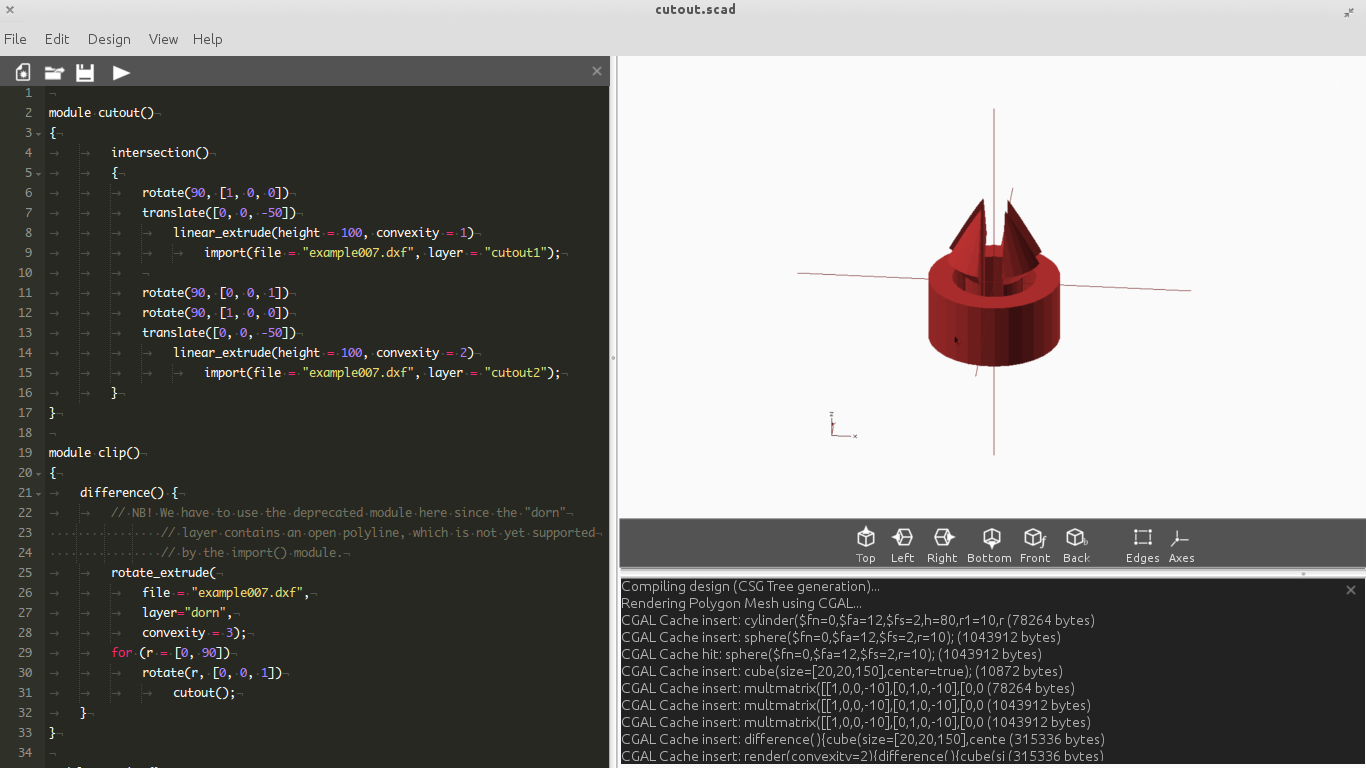Click the 'CGAL Cache insert: cube(size=' console line
Image resolution: width=1366 pixels, height=768 pixels.
[x=842, y=672]
